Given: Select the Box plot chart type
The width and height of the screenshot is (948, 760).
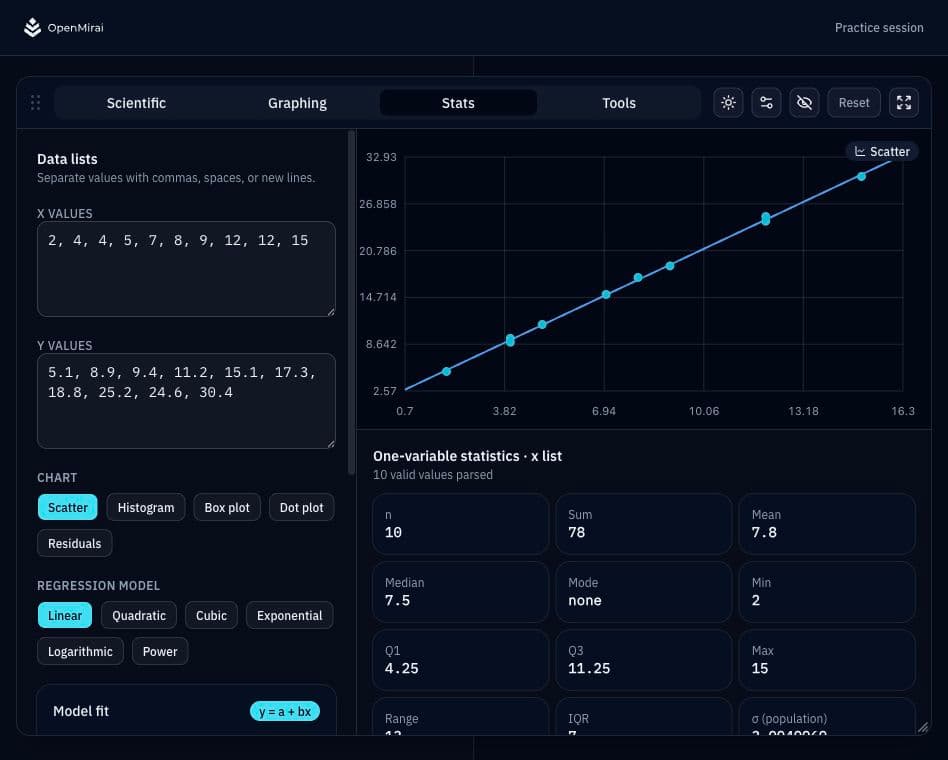Looking at the screenshot, I should (x=227, y=507).
